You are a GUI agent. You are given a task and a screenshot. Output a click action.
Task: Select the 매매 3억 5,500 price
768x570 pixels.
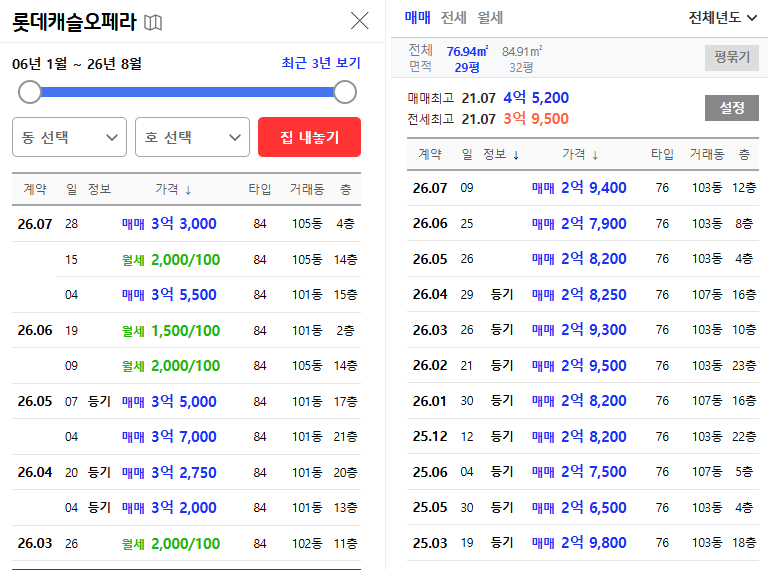pyautogui.click(x=169, y=295)
